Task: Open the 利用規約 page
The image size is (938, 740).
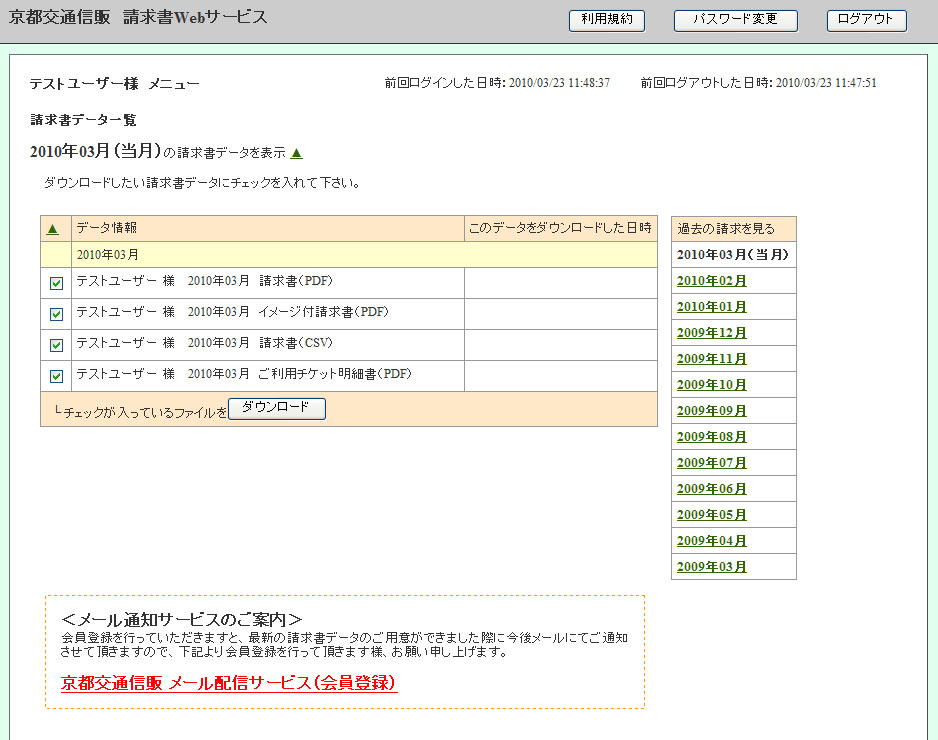Action: (606, 20)
